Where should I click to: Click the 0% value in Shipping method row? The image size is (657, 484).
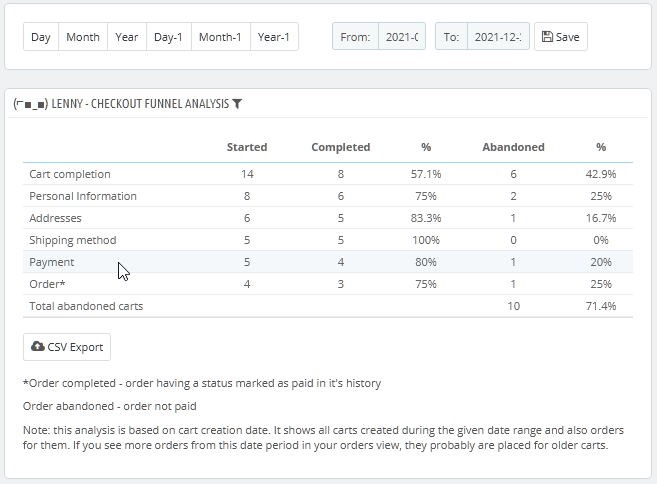point(601,240)
